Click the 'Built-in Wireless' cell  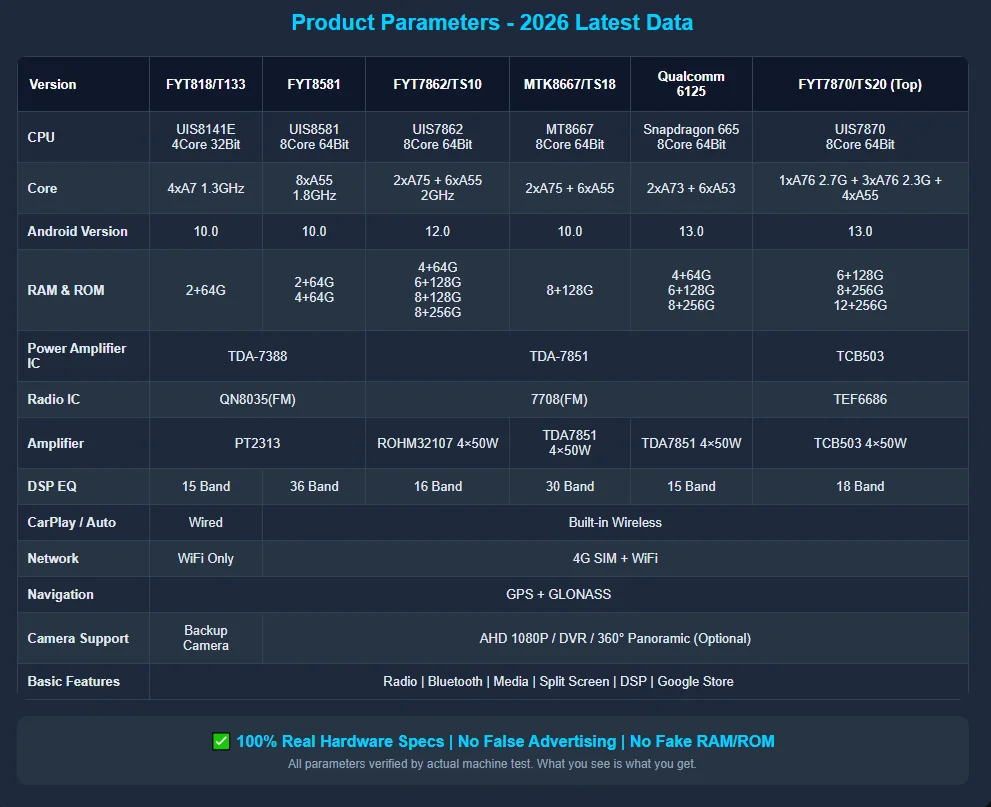615,523
